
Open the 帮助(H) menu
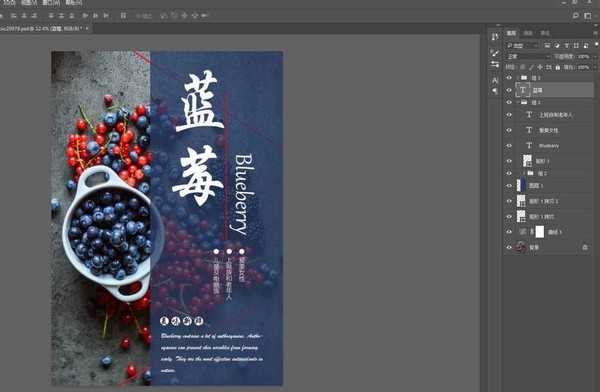[73, 3]
